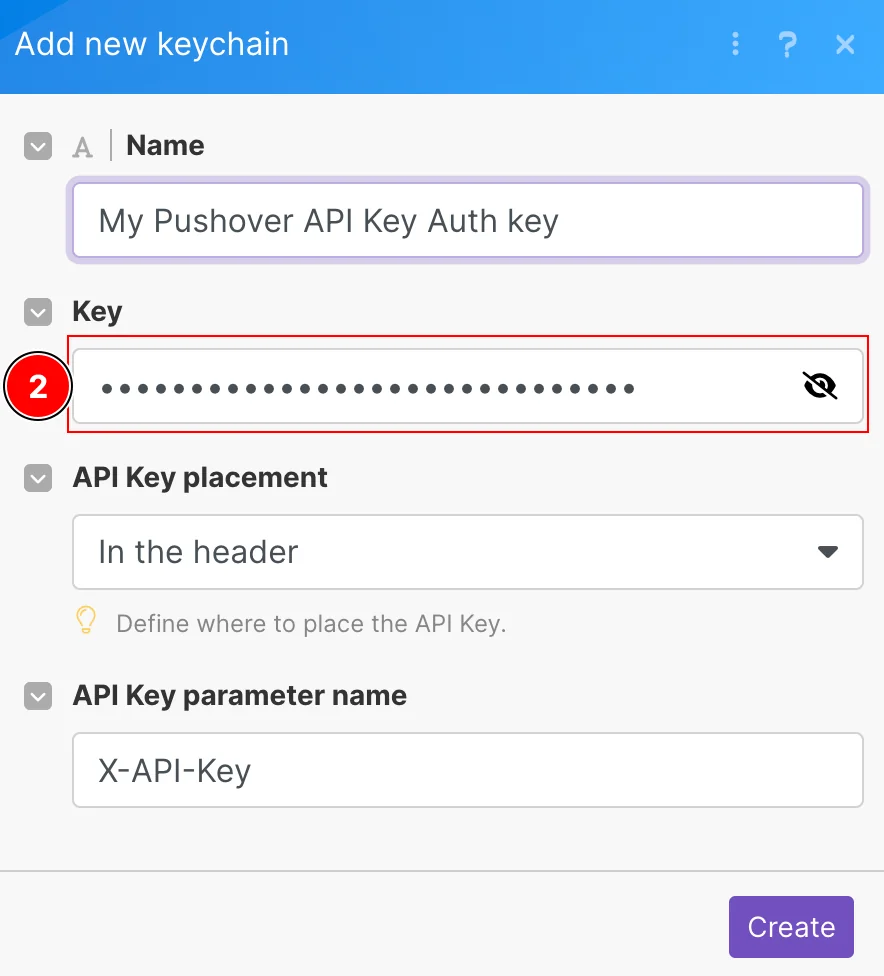
Task: Collapse the API Key placement chevron toggle
Action: coord(38,478)
